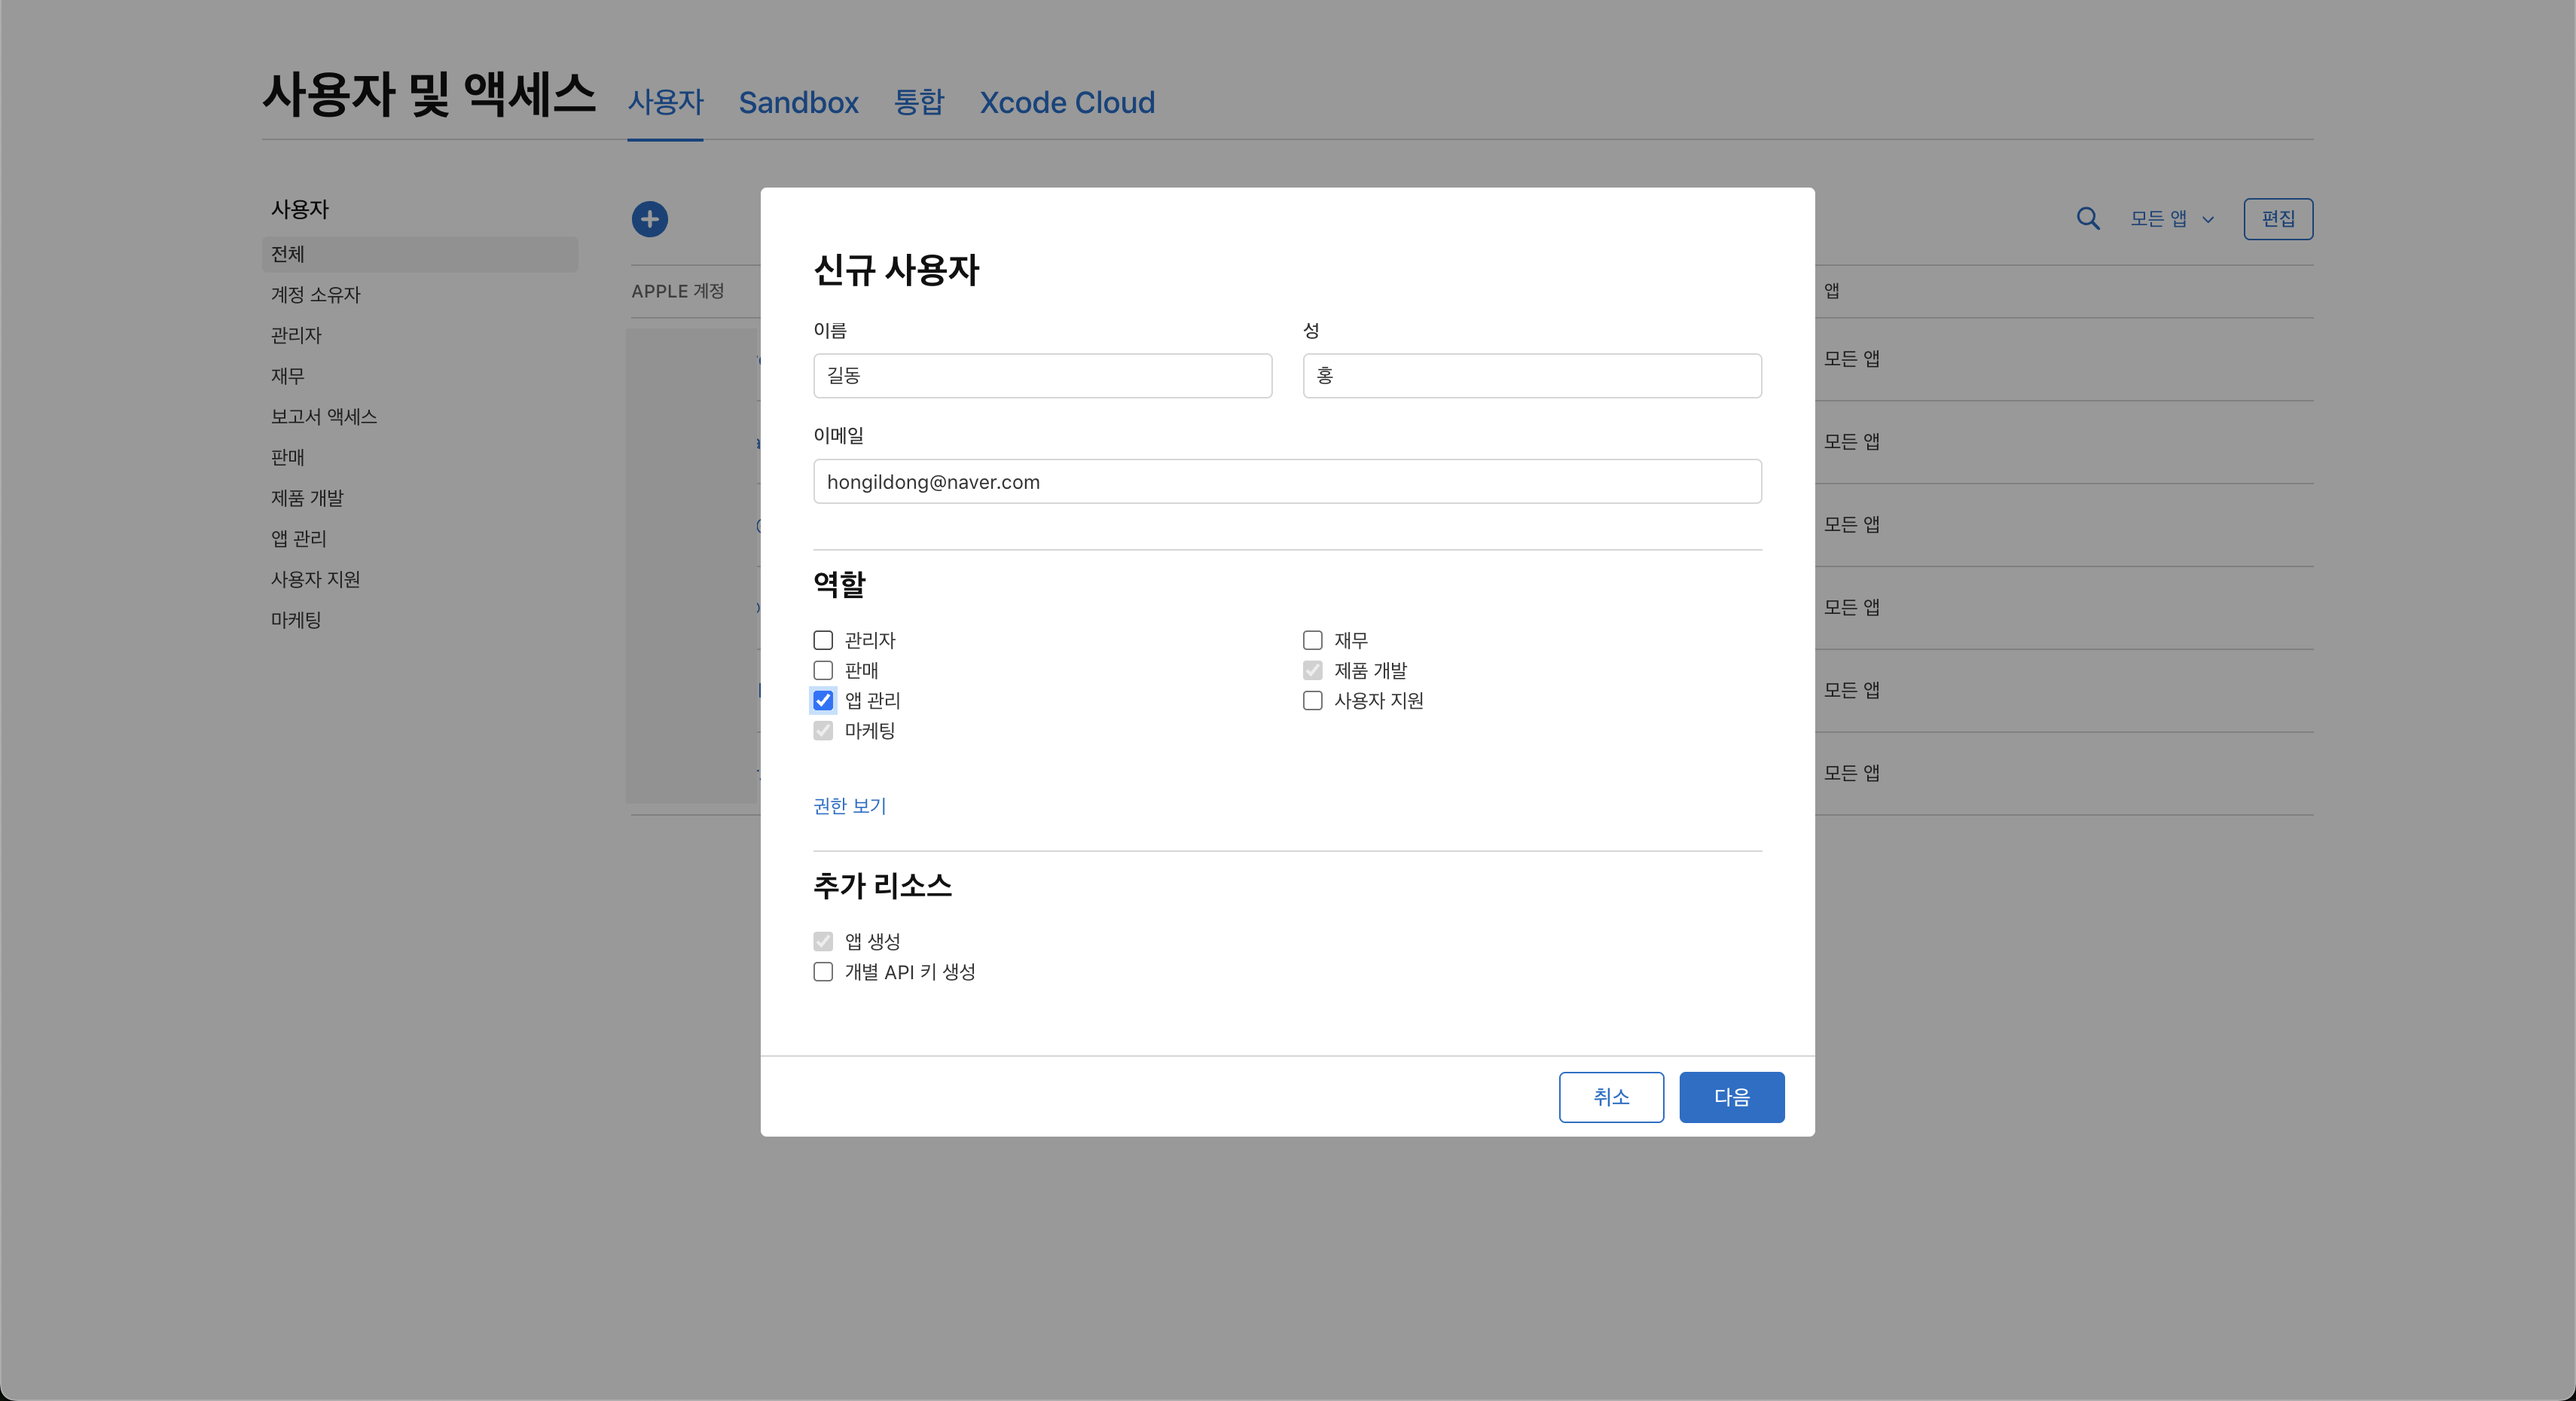
Task: Open the 모든 앱 dropdown filter
Action: coord(2171,219)
